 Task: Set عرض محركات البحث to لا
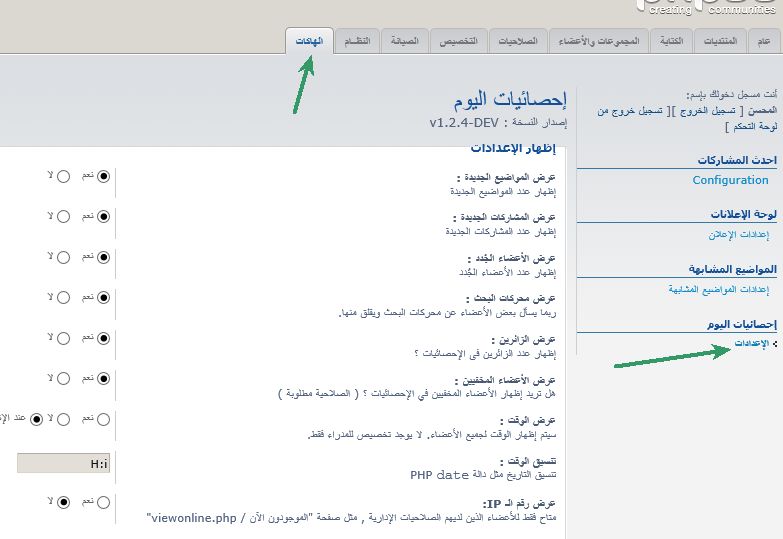click(x=64, y=298)
